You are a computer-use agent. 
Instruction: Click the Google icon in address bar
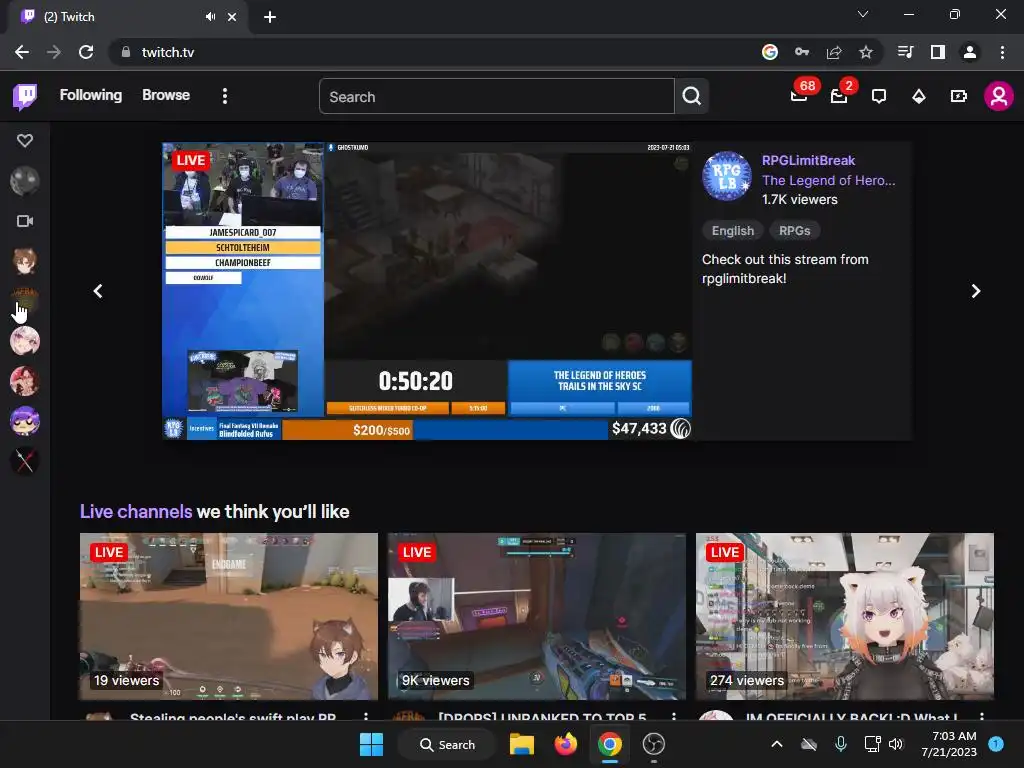(770, 52)
